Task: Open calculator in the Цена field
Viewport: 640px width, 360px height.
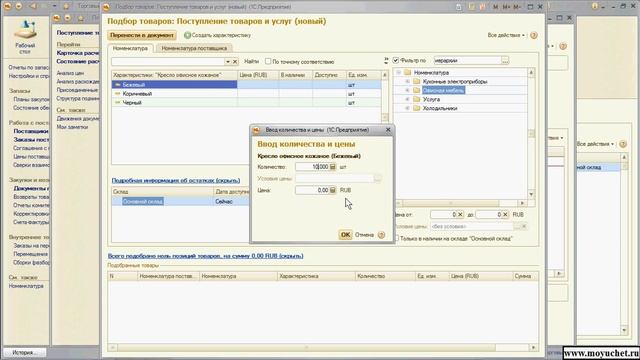Action: point(333,190)
